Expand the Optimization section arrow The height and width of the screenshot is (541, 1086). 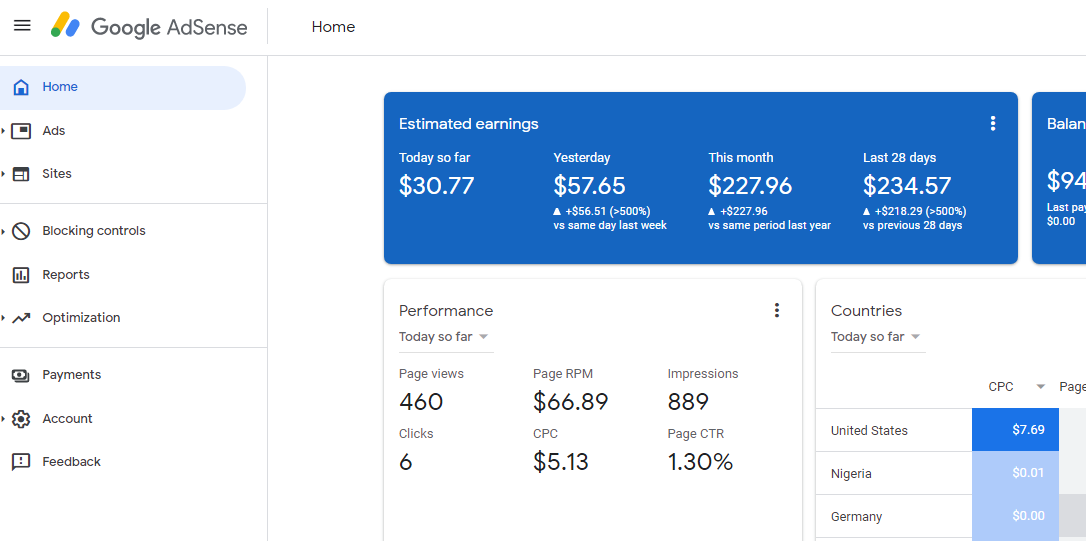(3, 318)
